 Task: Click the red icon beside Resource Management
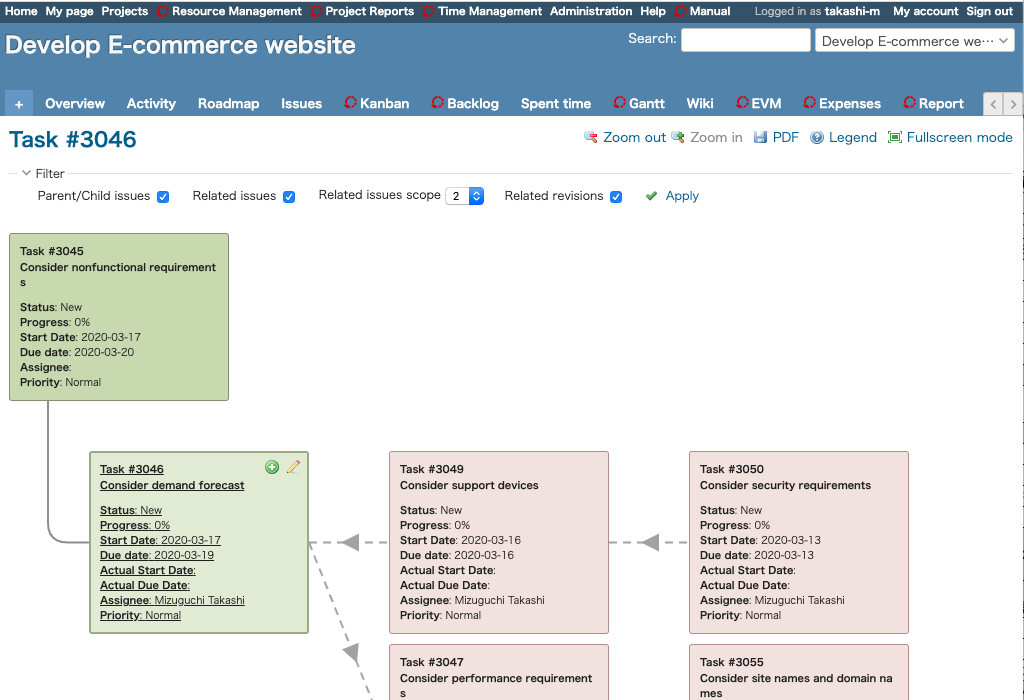[163, 12]
